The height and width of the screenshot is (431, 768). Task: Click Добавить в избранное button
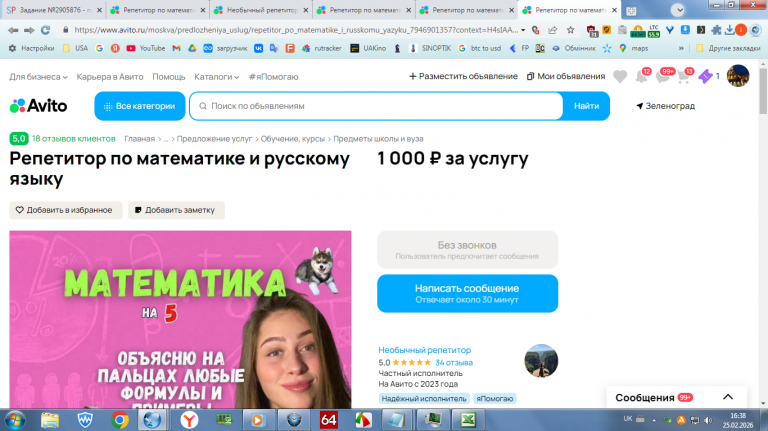pyautogui.click(x=66, y=210)
